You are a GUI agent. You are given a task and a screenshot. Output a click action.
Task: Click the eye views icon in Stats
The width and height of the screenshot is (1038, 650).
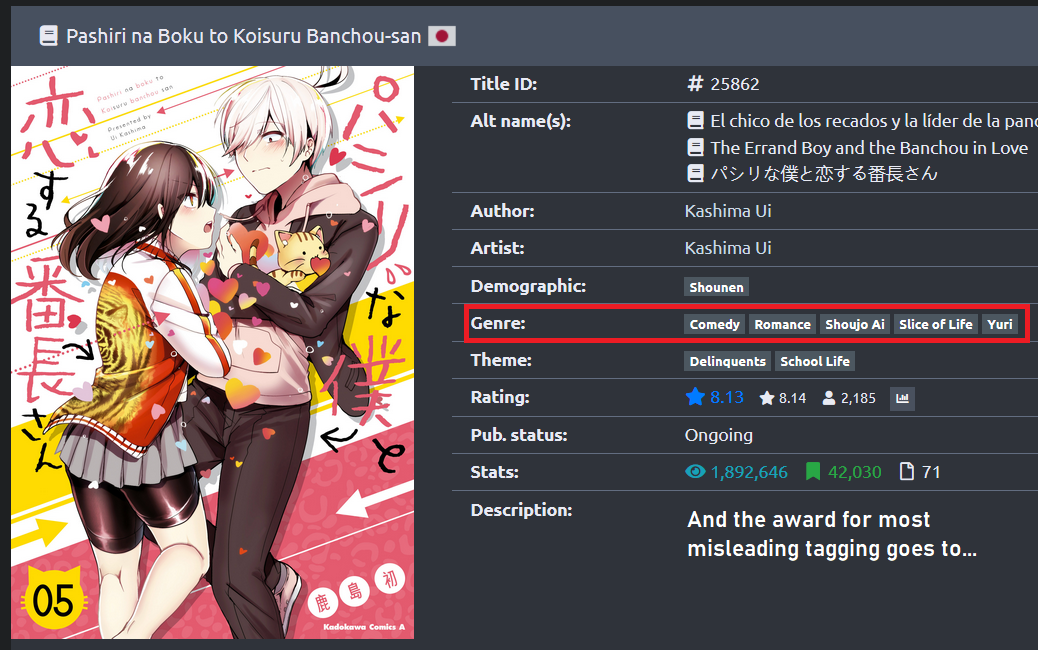coord(695,472)
